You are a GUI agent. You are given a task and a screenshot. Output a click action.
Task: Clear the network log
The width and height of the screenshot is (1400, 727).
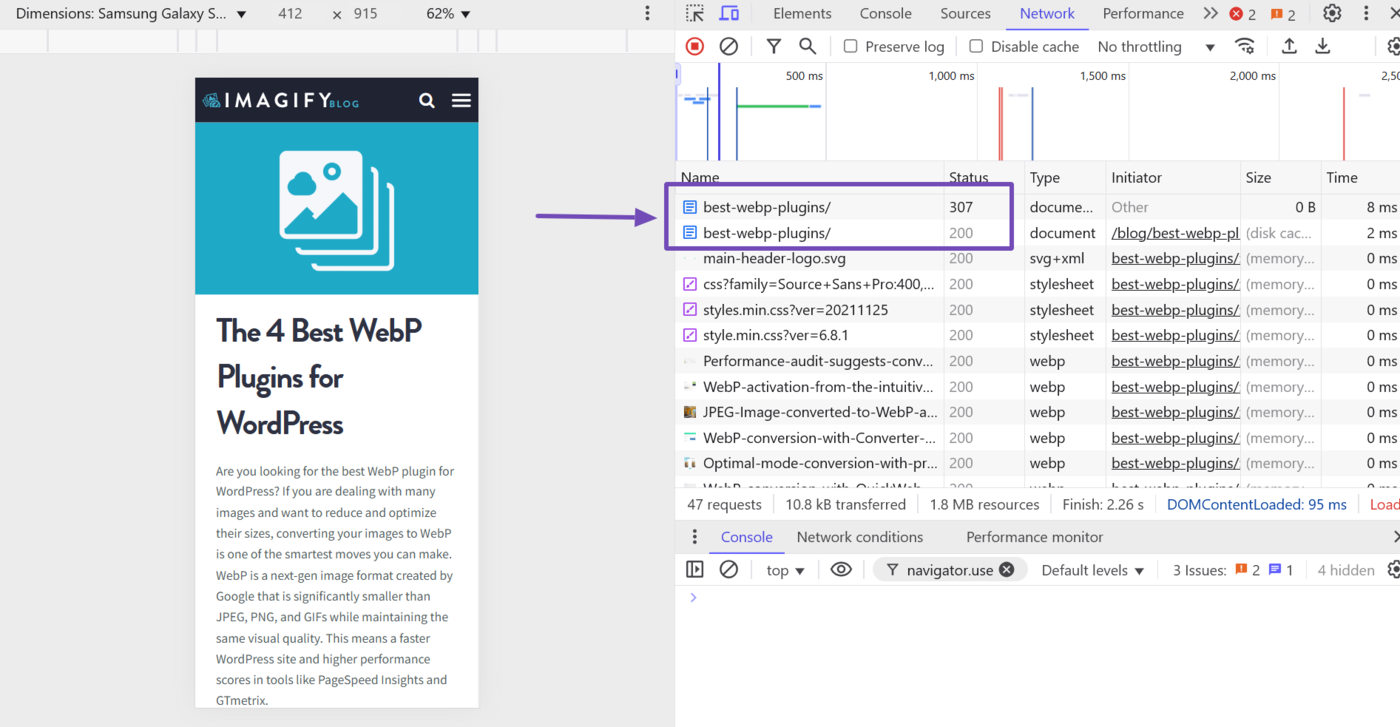point(729,46)
